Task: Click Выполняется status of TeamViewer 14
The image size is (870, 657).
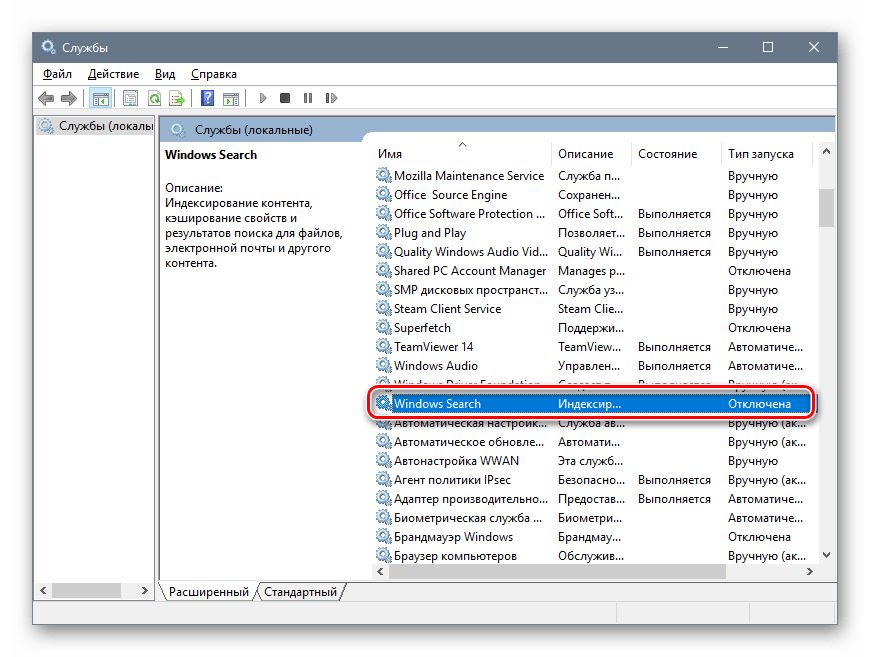Action: 674,346
